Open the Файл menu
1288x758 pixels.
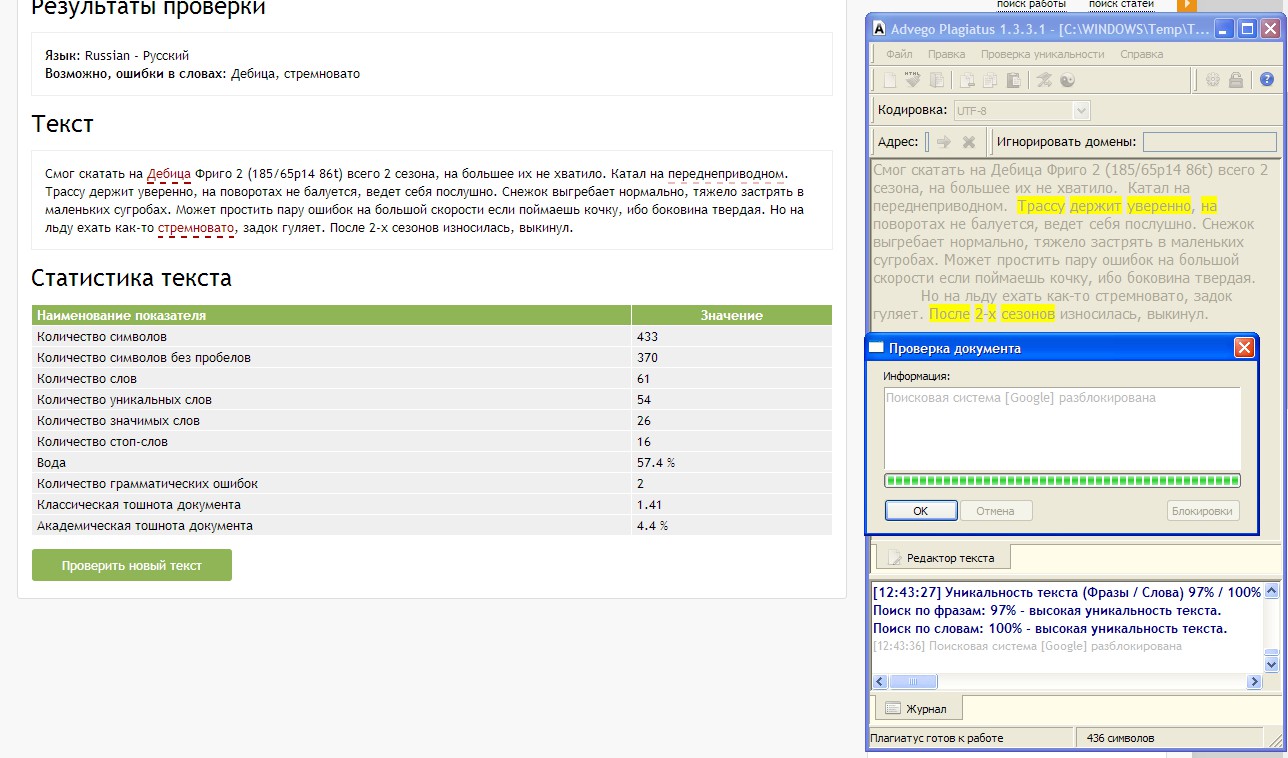point(899,54)
